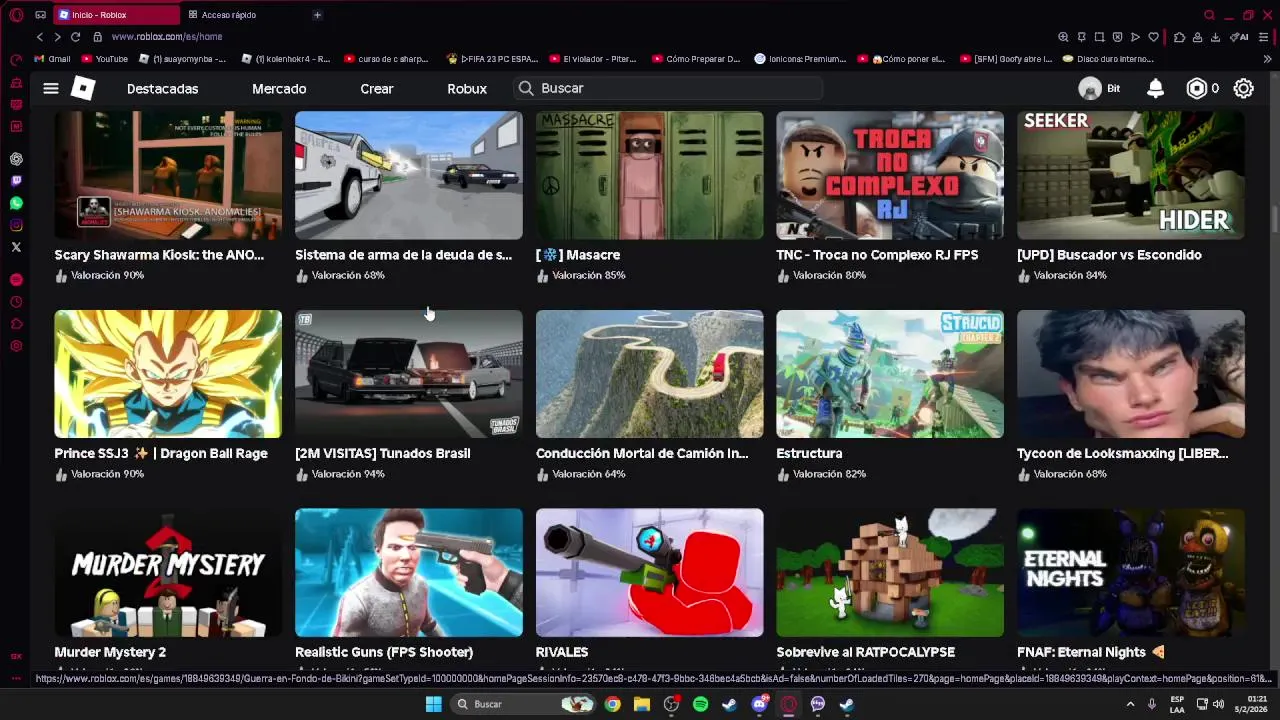Viewport: 1280px width, 720px height.
Task: Click the Roblox Buscar search field
Action: click(x=668, y=88)
